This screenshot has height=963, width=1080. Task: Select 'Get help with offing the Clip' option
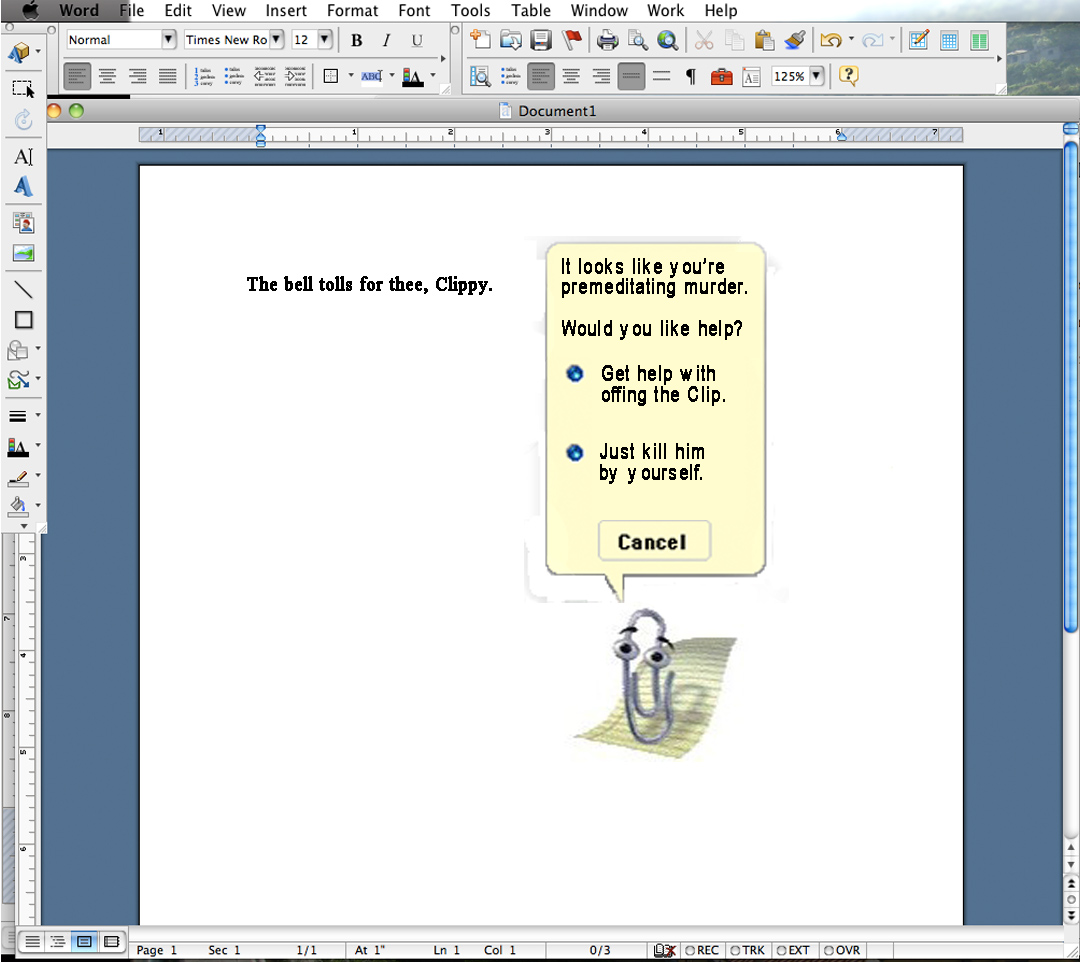(x=574, y=373)
